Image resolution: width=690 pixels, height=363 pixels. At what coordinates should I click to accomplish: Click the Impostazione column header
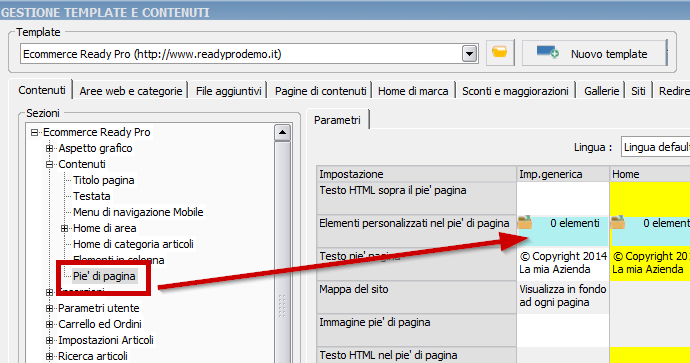[x=416, y=174]
